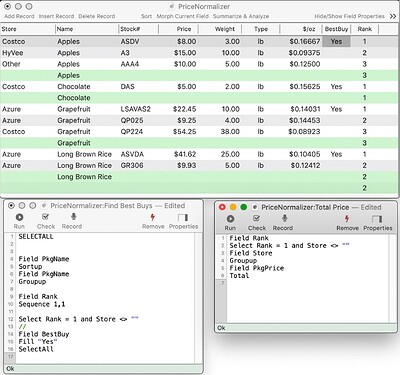Click the LSAVAS2 stock number cell
This screenshot has height=375, width=400.
[x=136, y=109]
